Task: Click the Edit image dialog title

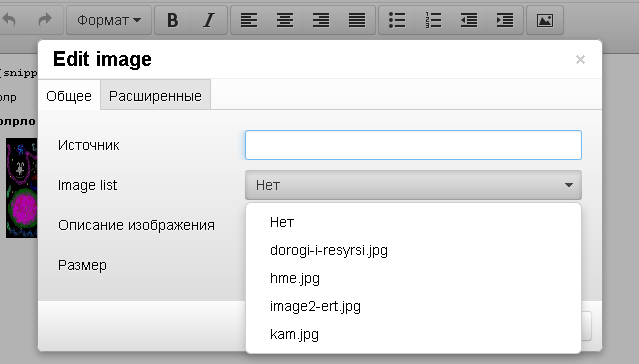Action: point(102,60)
